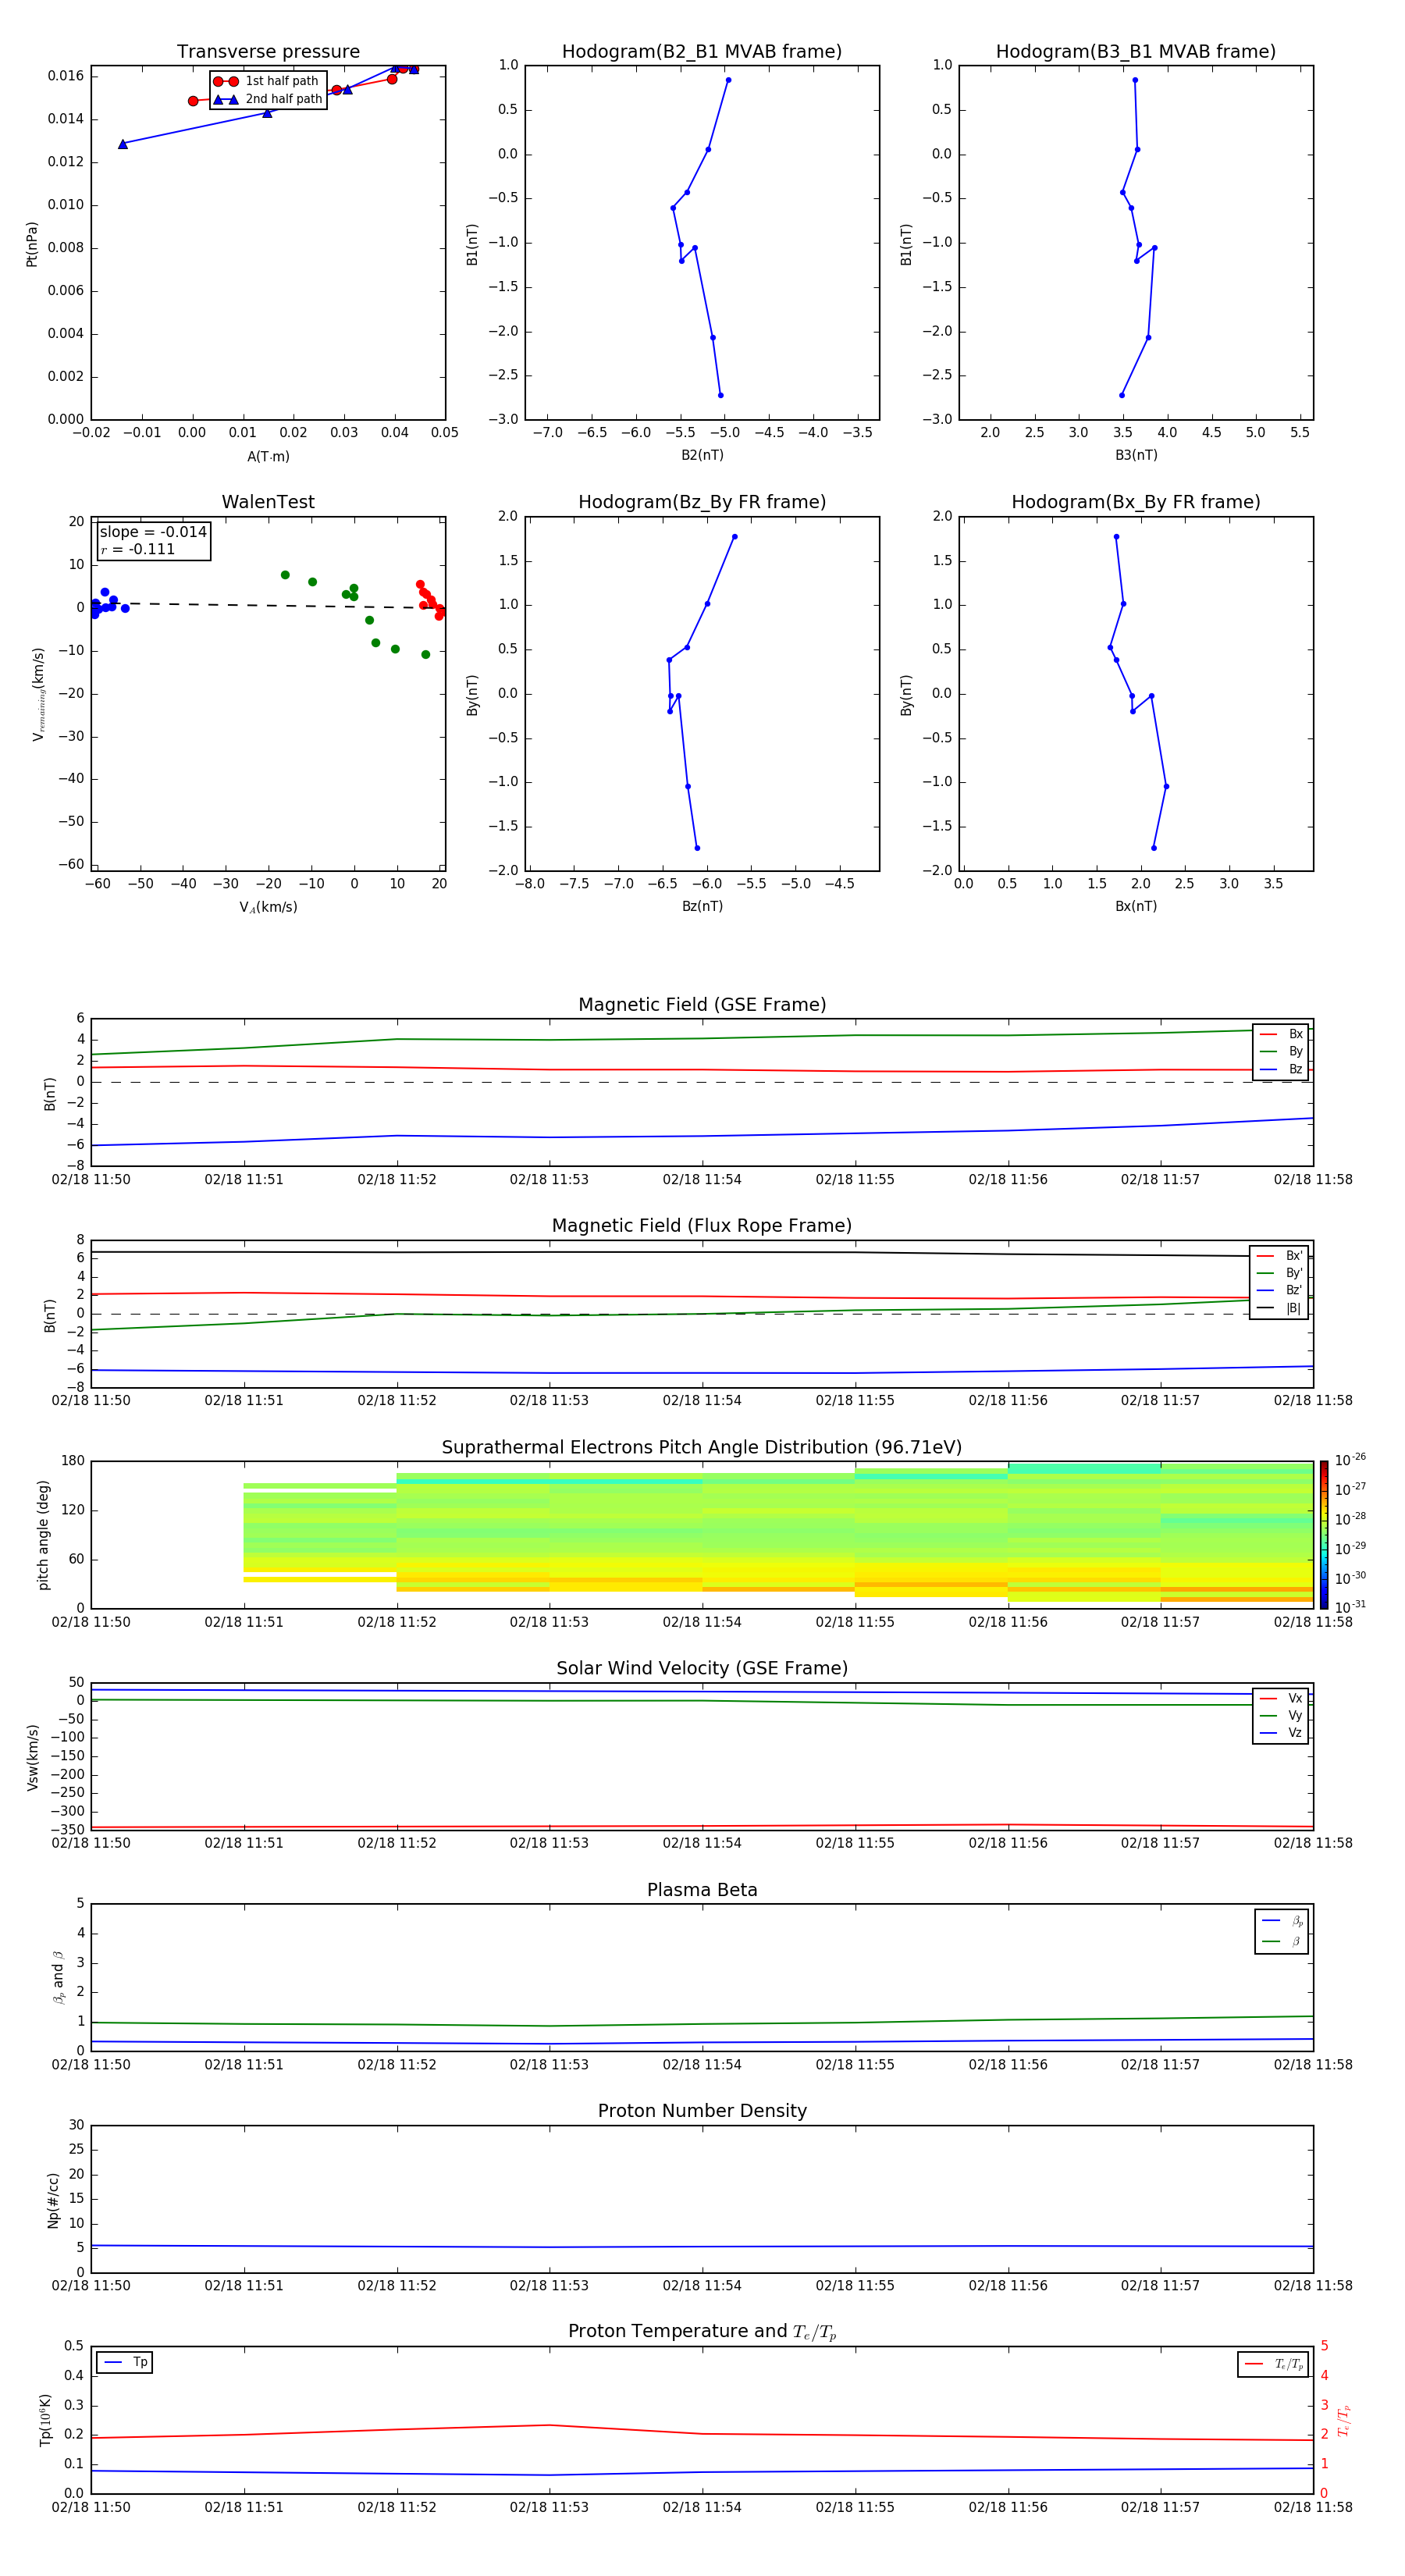Click '2nd half path' legend entry
This screenshot has height=2576, width=1405.
[x=268, y=99]
